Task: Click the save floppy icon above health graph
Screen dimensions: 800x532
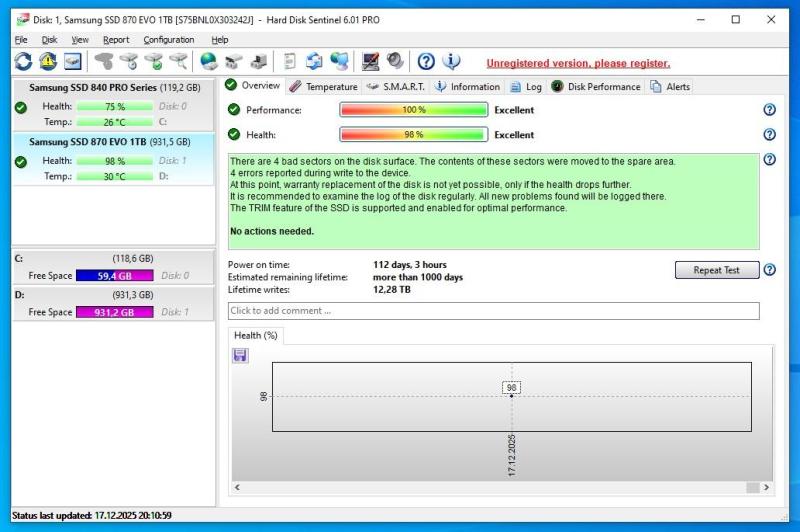Action: coord(240,355)
